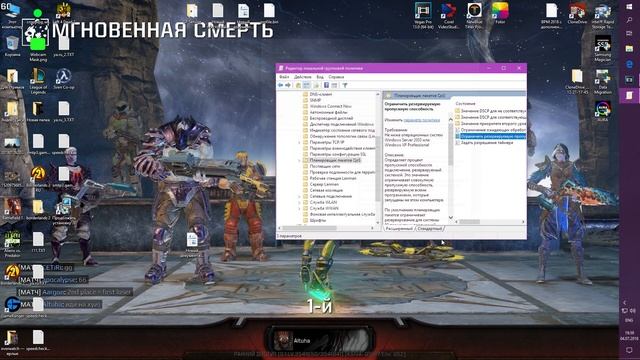
Task: Select Автономные файлы folder in tree
Action: tap(328, 112)
